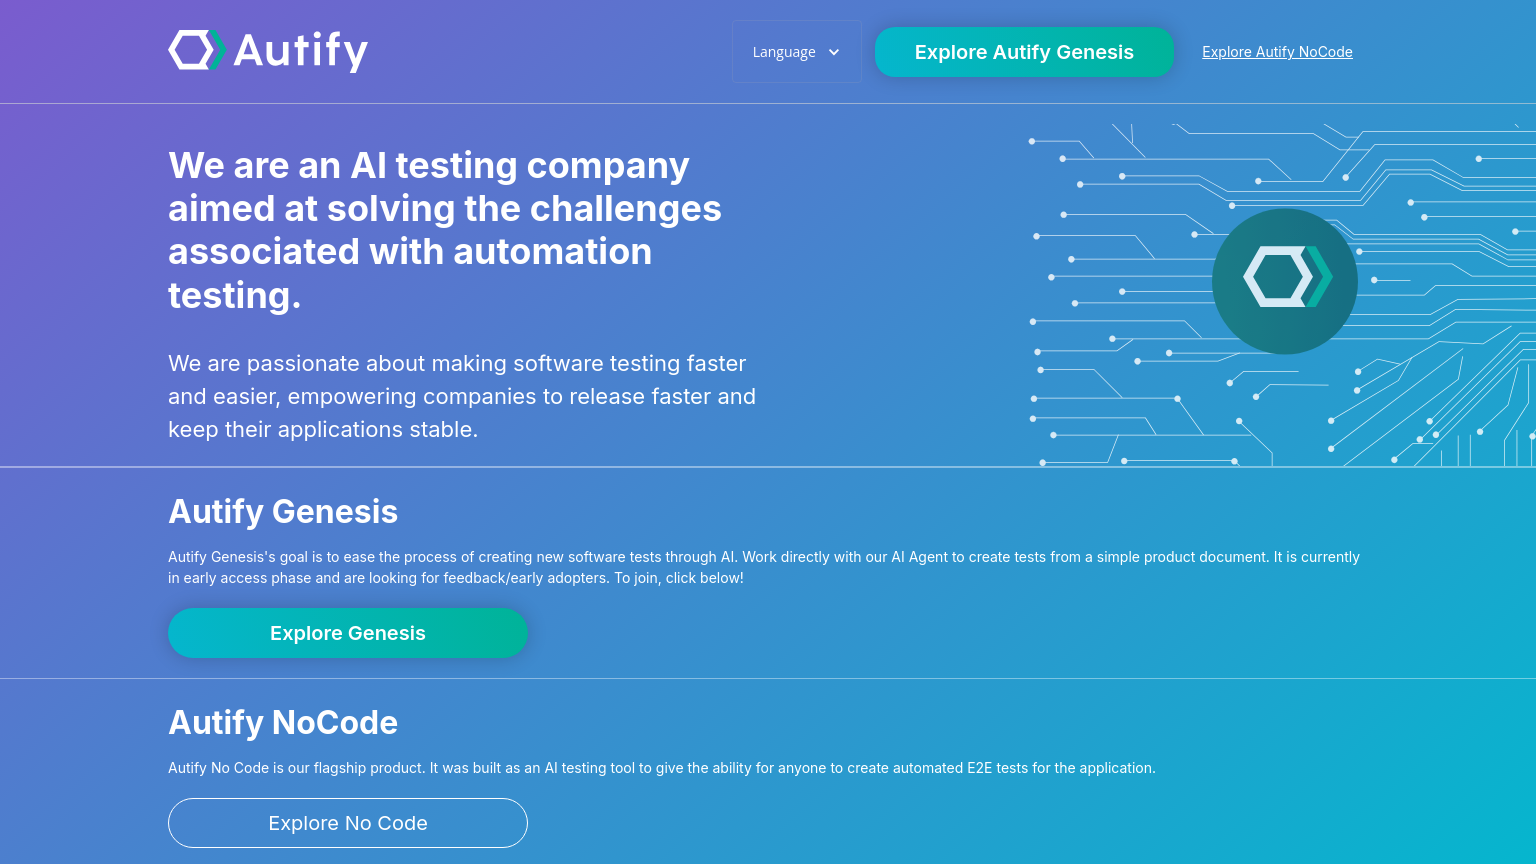
Task: Select the Autify Genesis section heading
Action: 283,511
